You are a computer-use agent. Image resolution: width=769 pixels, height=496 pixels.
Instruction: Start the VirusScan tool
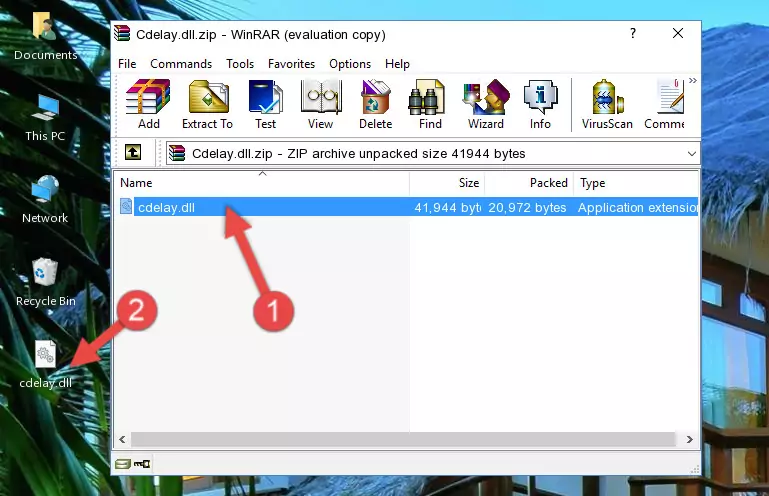click(607, 104)
